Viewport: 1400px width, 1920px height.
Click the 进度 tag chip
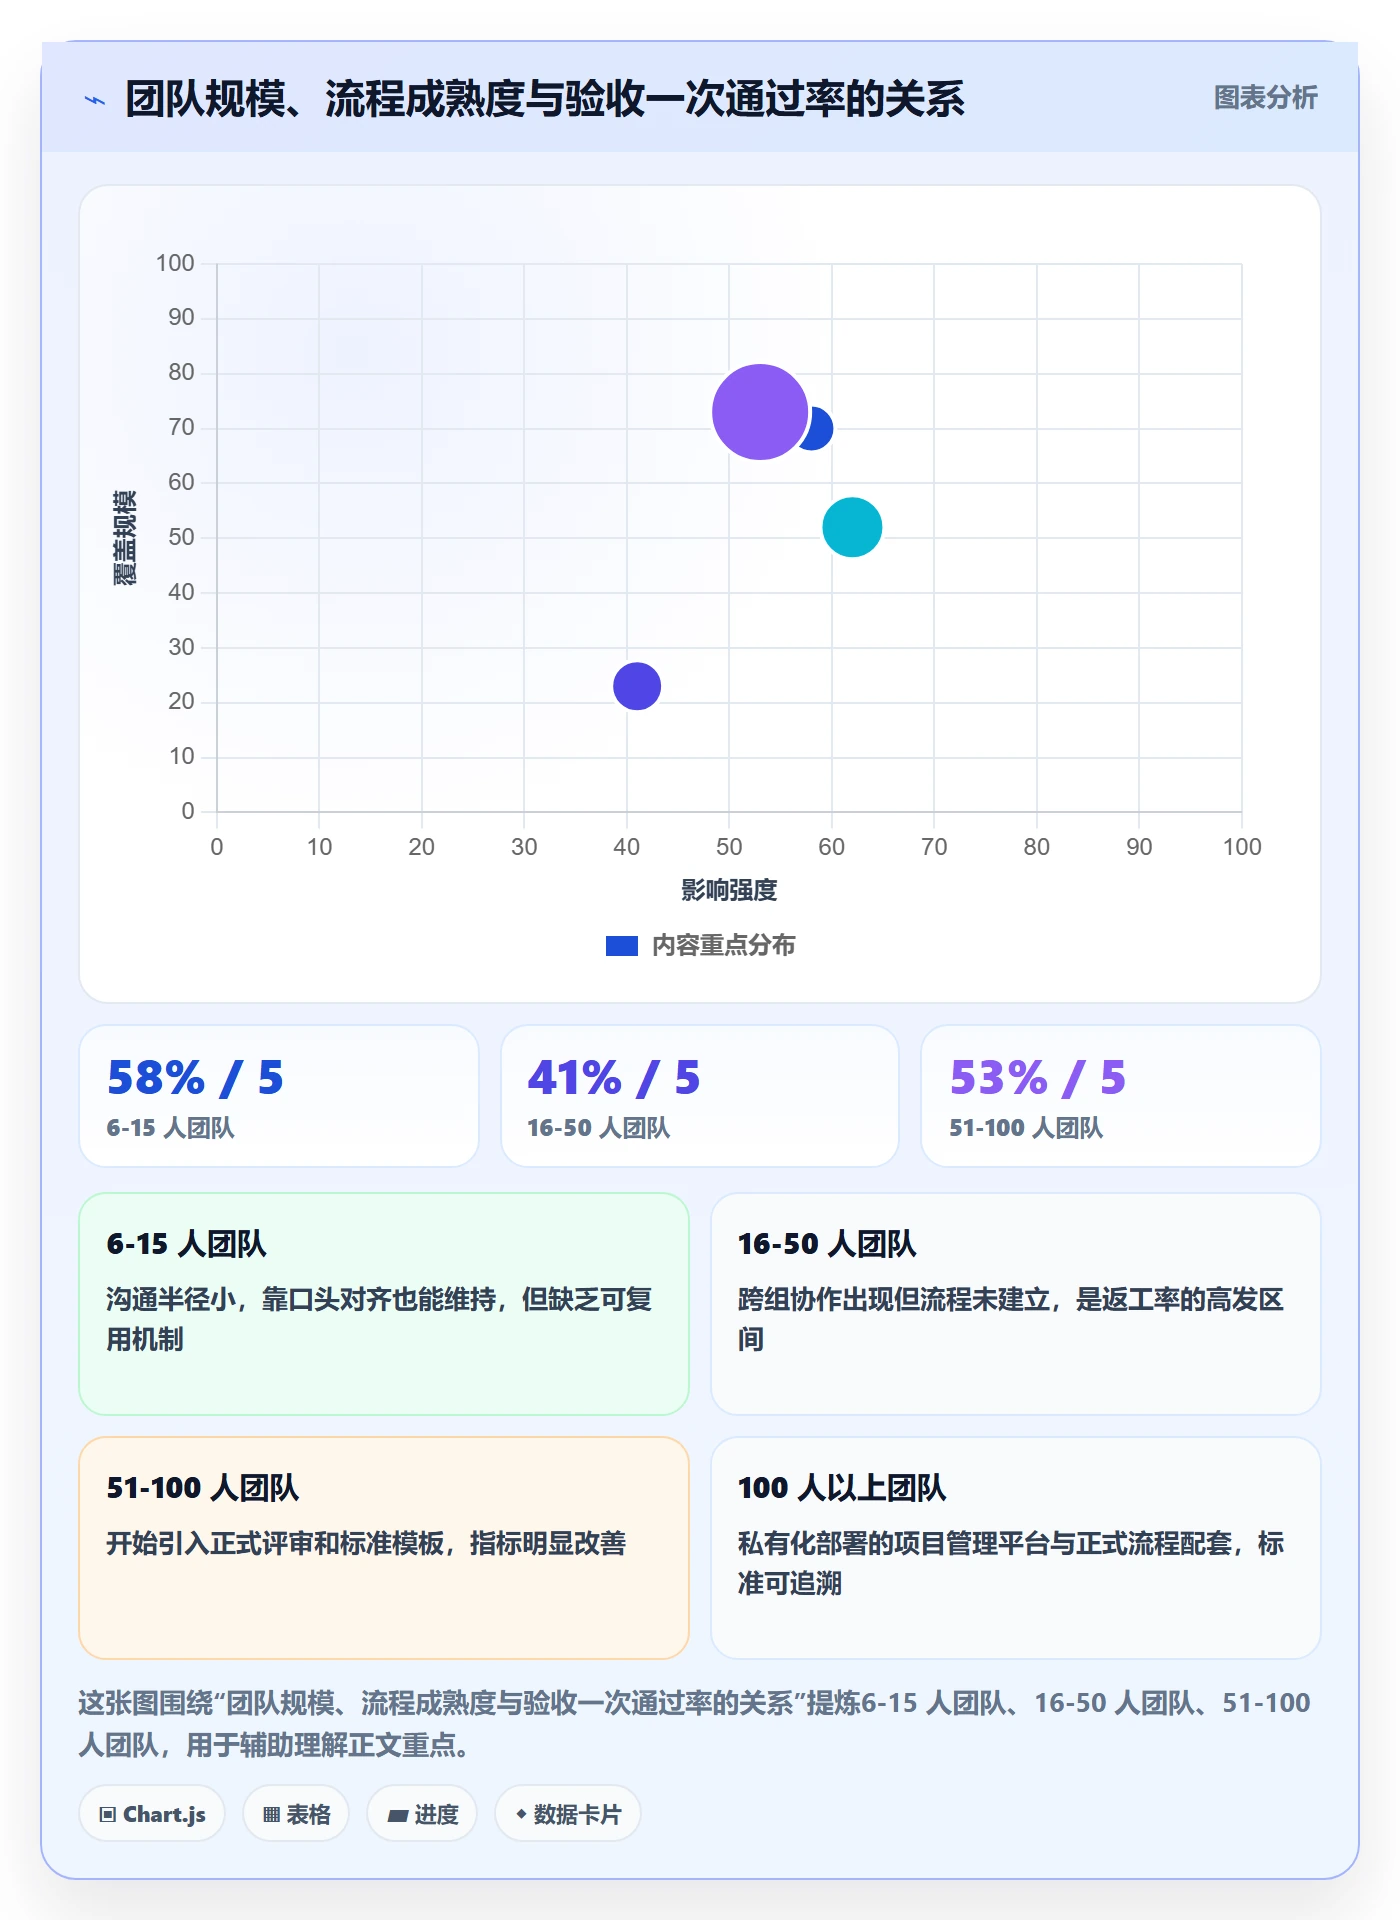422,1814
